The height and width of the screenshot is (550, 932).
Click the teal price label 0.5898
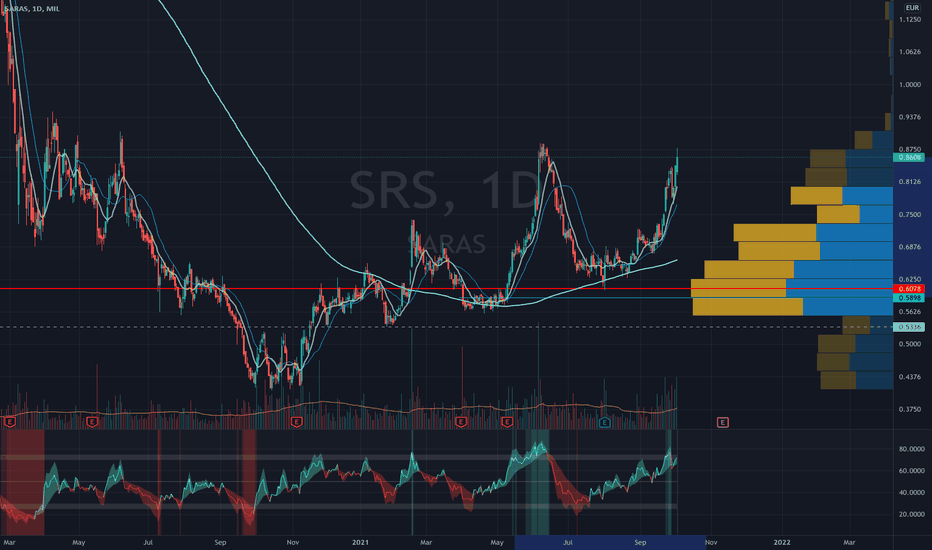coord(909,298)
